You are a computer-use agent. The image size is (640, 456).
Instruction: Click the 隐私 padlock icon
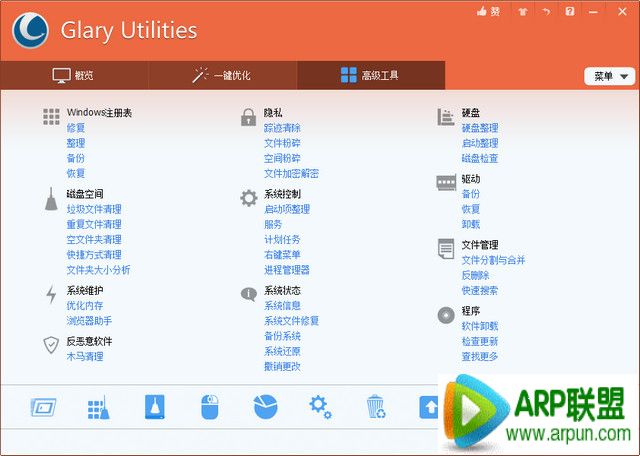[x=248, y=117]
